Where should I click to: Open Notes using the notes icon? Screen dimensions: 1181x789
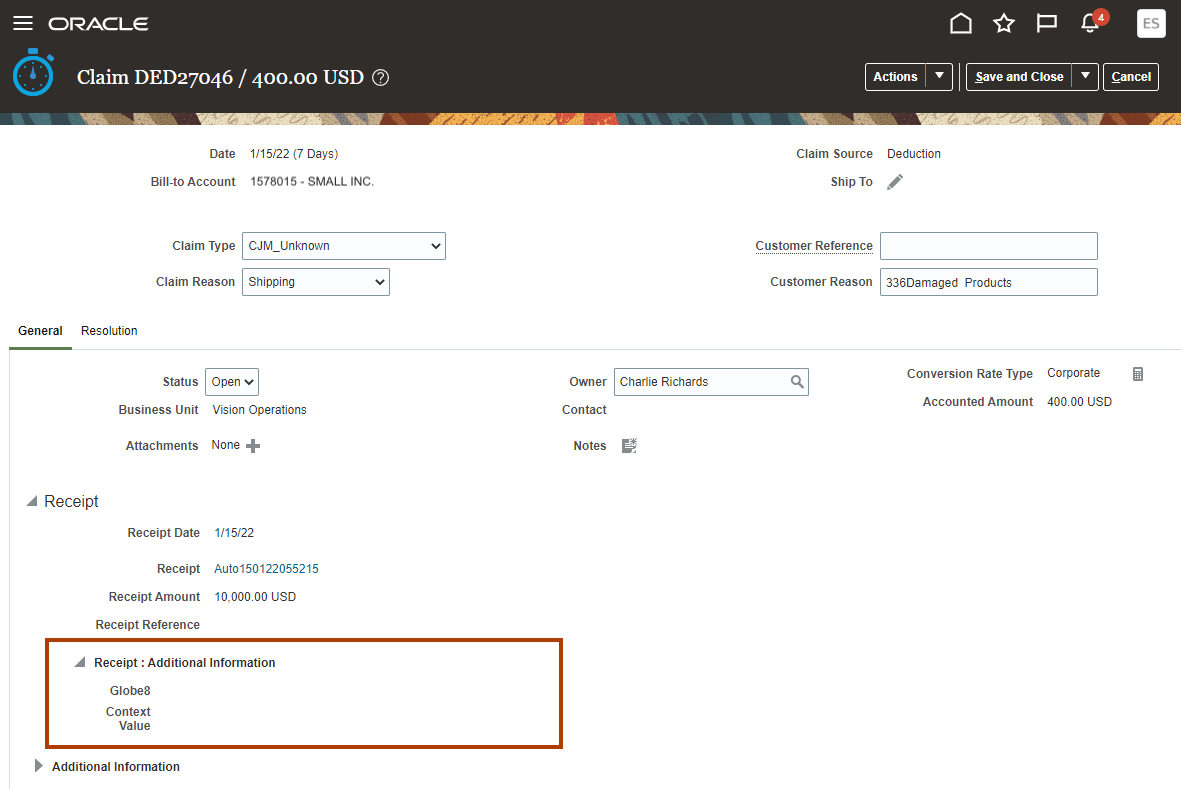tap(628, 445)
